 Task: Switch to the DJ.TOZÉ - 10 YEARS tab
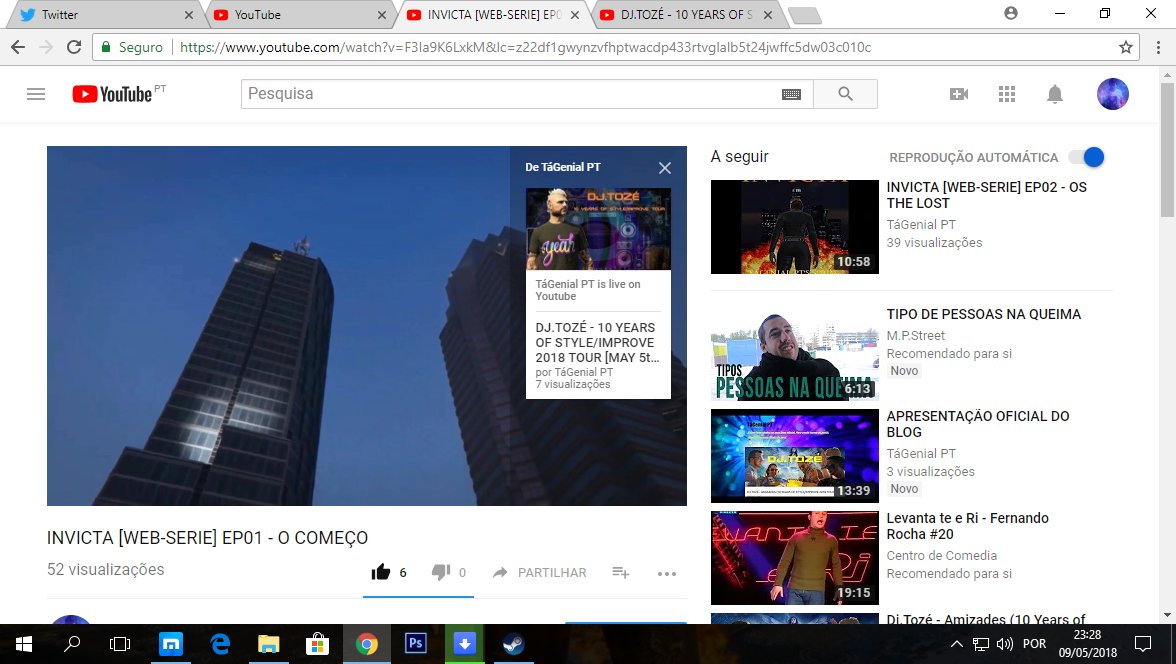coord(682,14)
